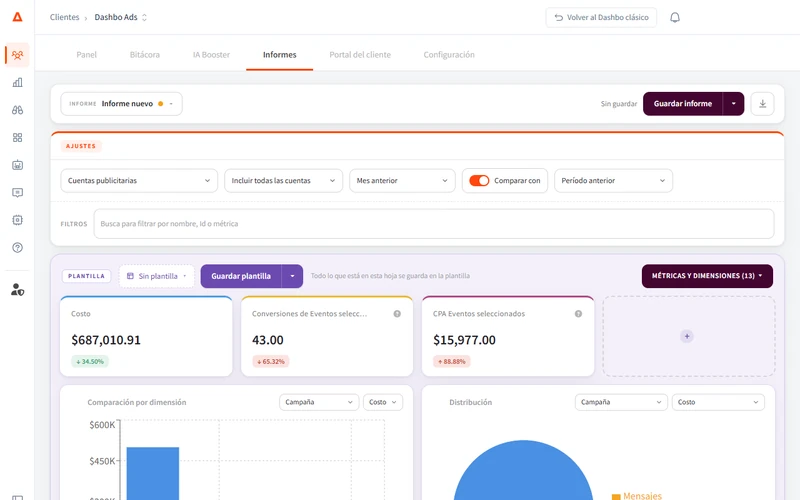Open the Mes anterior date dropdown
Viewport: 800px width, 500px height.
tap(402, 181)
